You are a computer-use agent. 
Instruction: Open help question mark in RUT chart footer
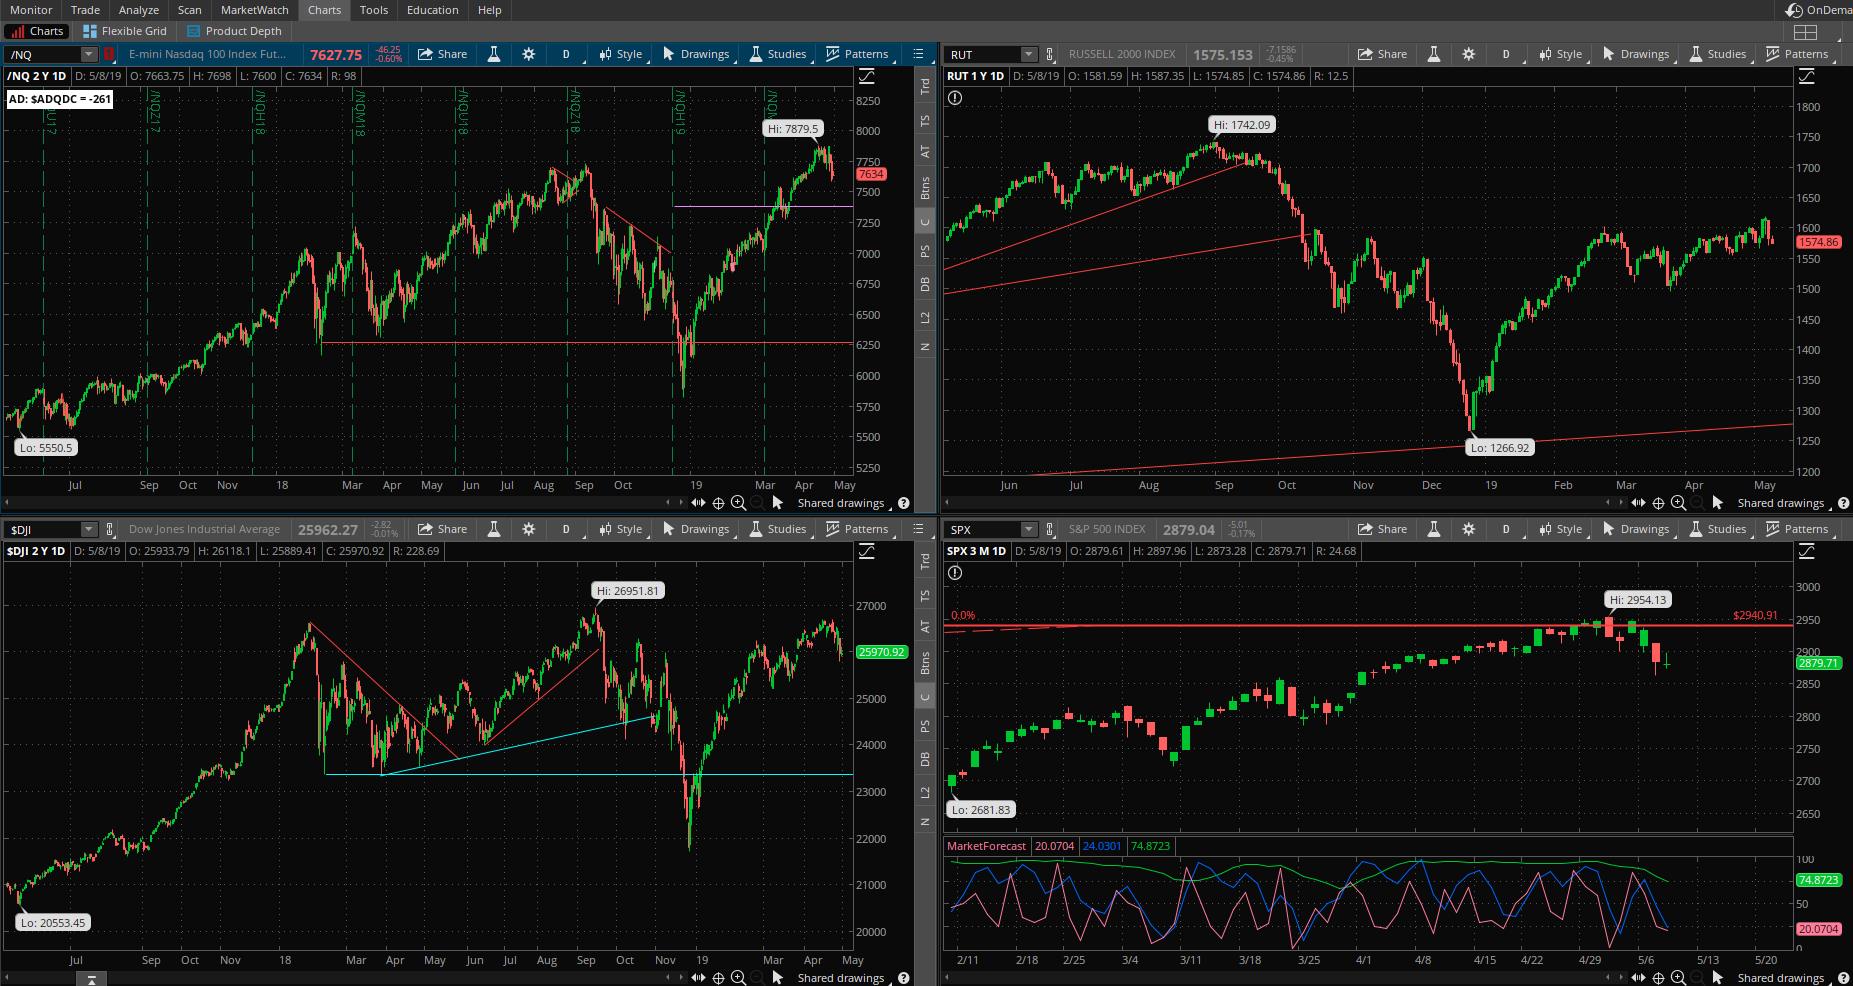click(1844, 503)
